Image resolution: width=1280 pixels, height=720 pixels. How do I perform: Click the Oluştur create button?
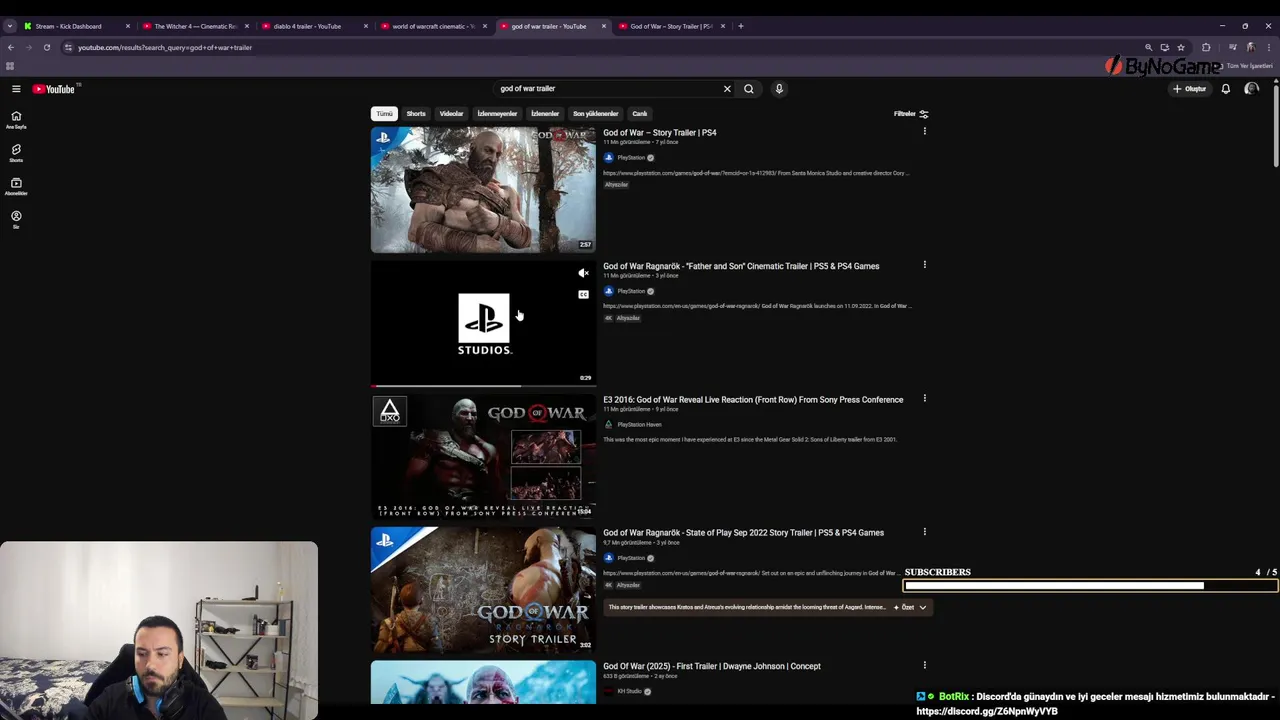click(1190, 89)
